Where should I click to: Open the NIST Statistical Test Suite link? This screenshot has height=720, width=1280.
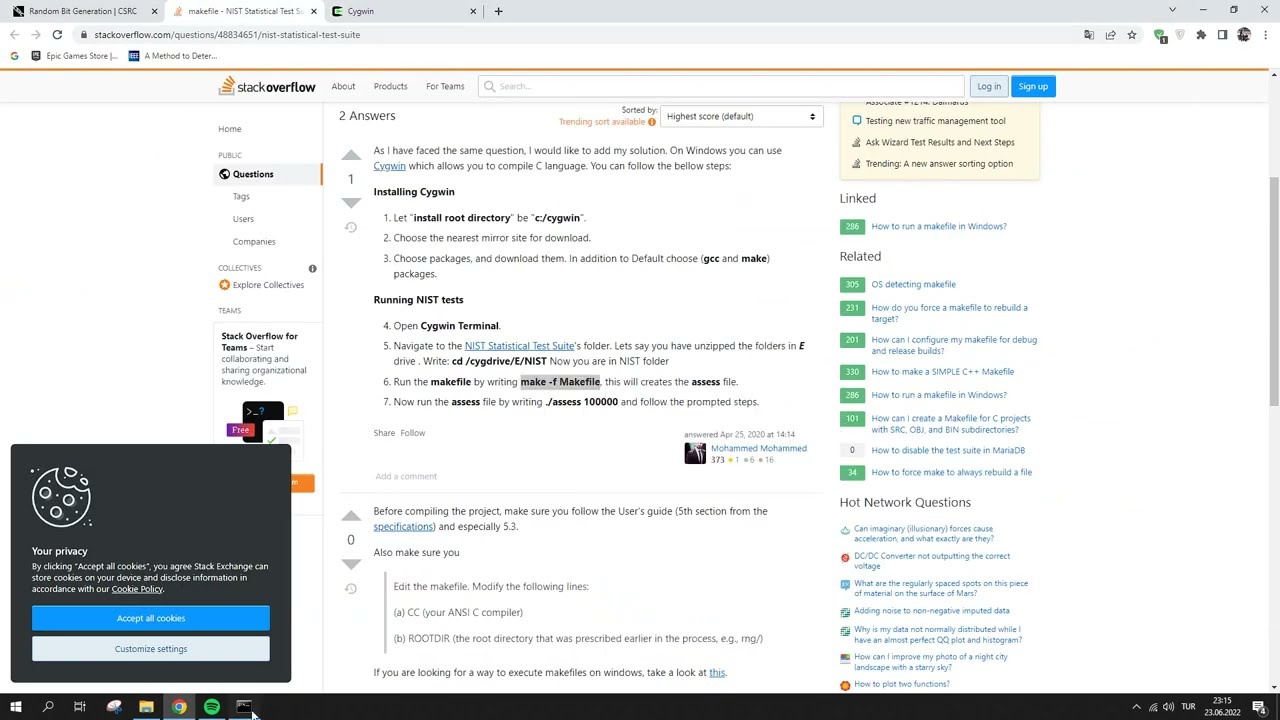click(x=519, y=346)
